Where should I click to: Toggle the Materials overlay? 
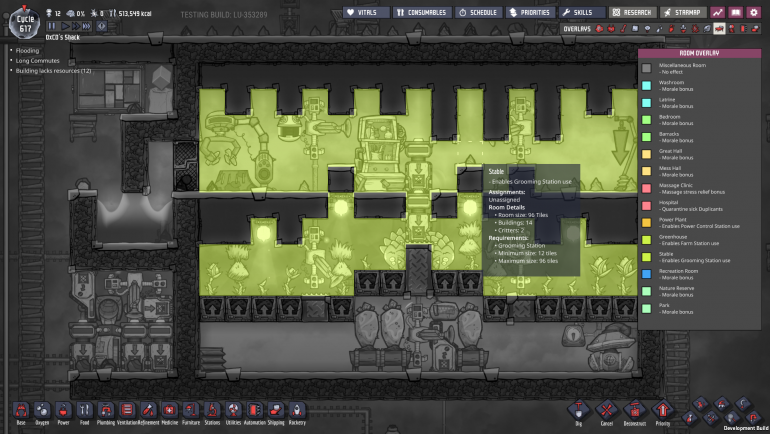click(x=635, y=29)
